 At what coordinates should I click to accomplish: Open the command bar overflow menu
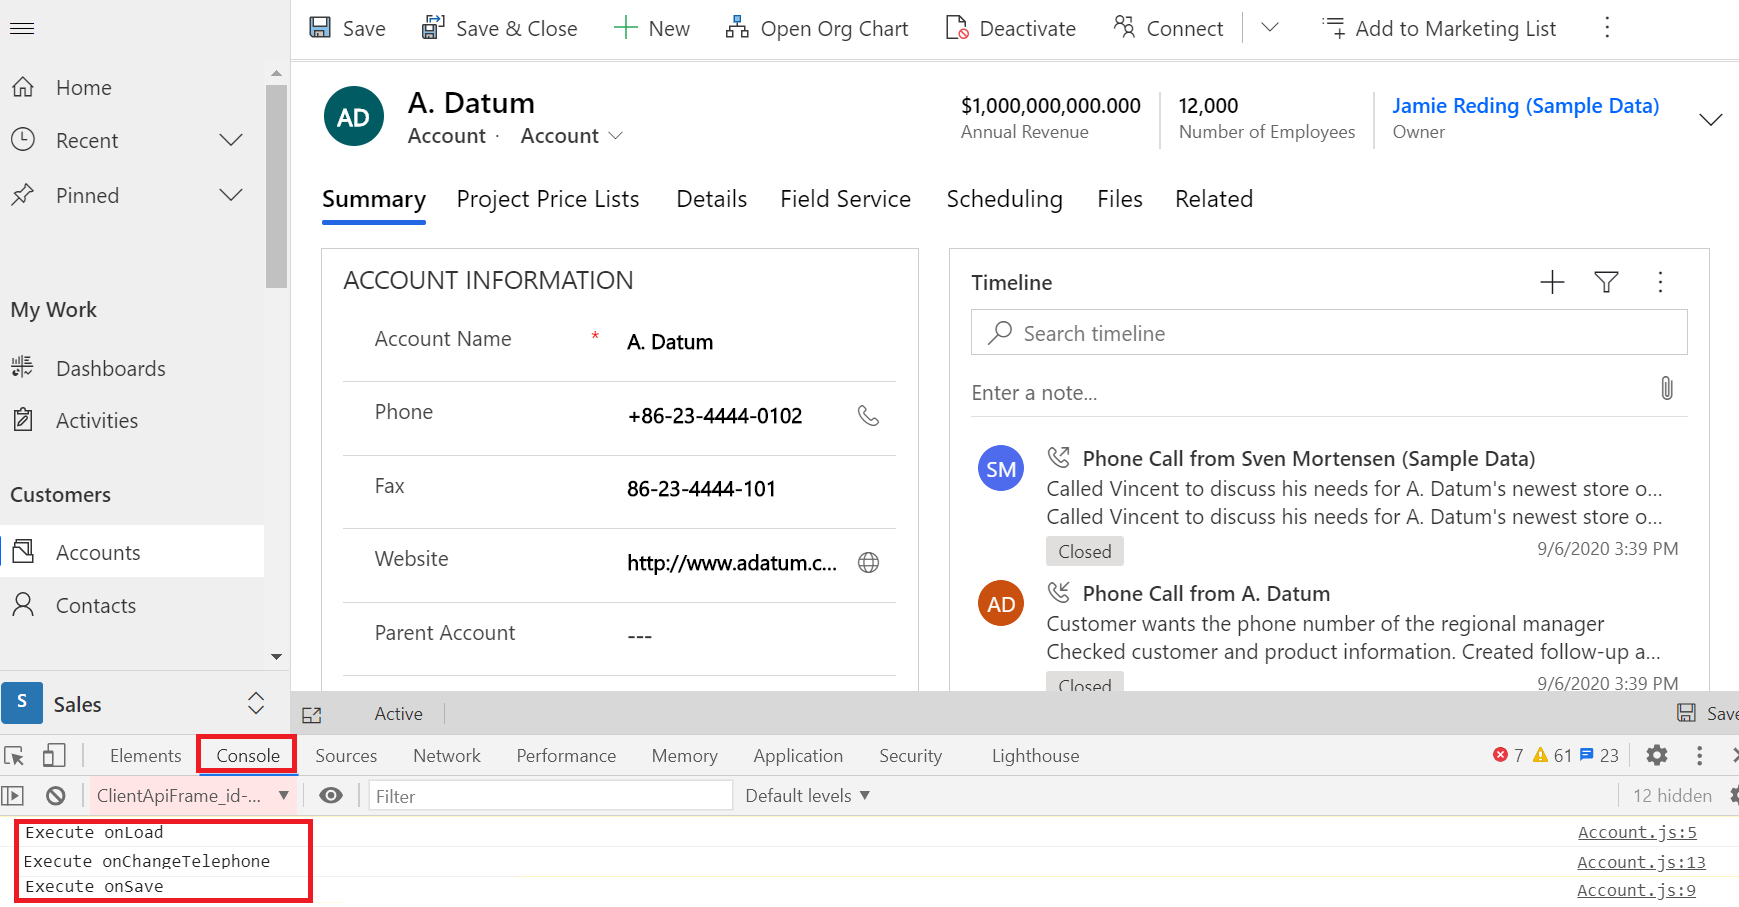1607,28
